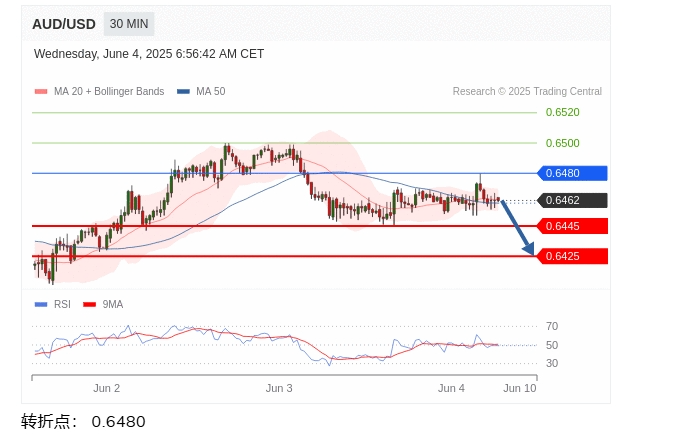Select the MA 50 legend label
The image size is (678, 438).
coord(211,91)
